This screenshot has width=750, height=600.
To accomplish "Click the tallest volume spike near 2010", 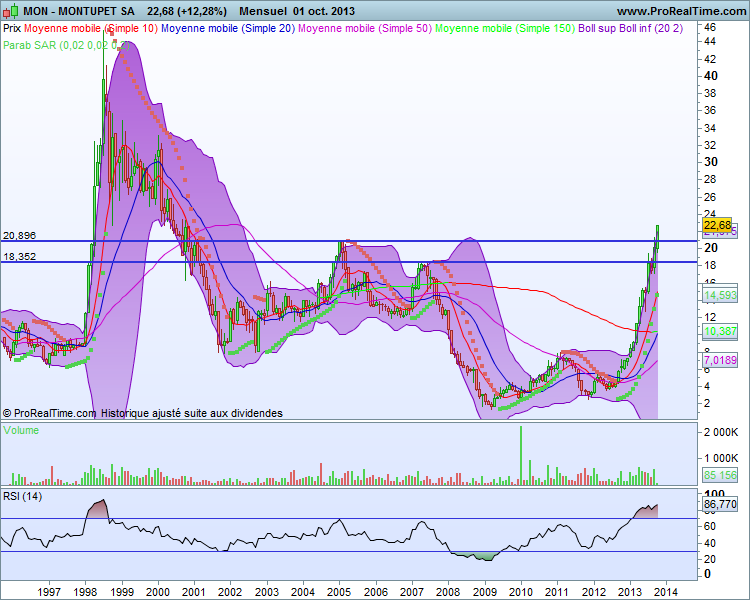I will (521, 455).
